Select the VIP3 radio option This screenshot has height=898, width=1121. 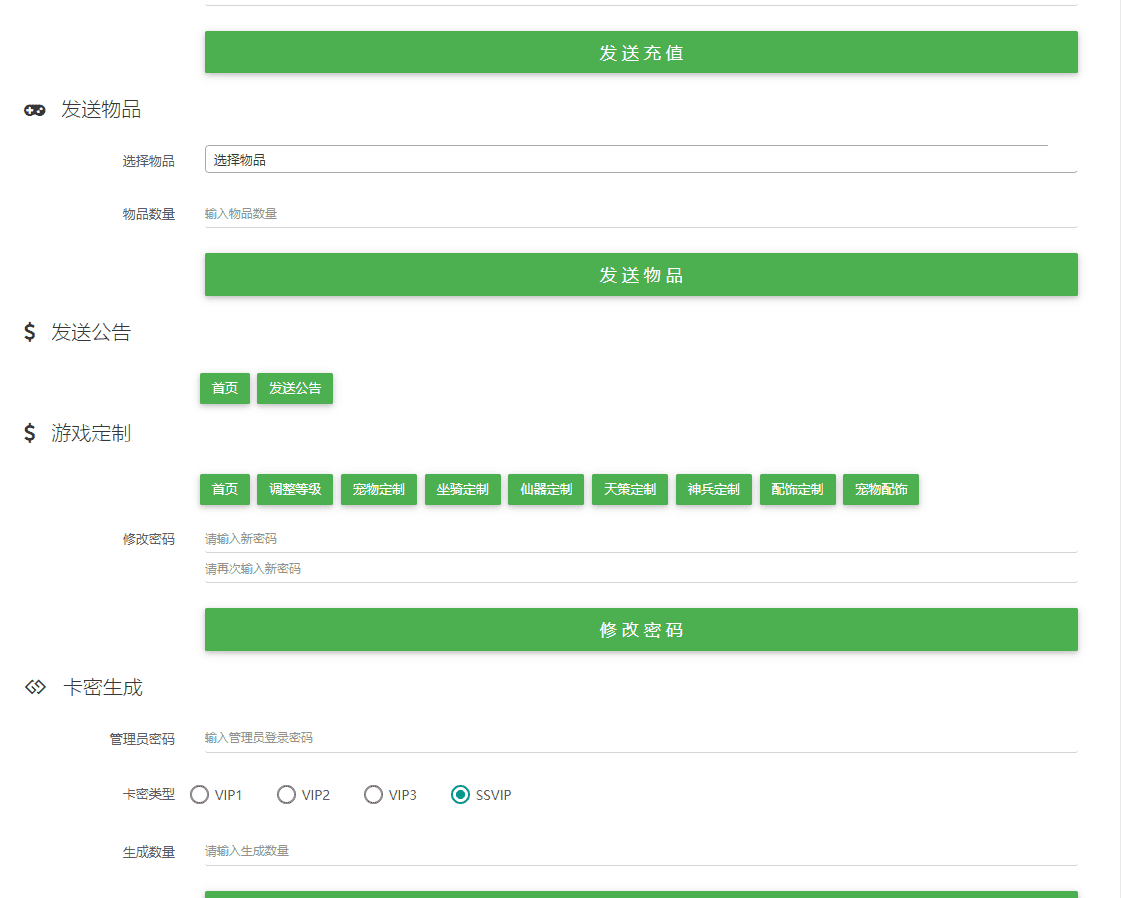pos(374,795)
